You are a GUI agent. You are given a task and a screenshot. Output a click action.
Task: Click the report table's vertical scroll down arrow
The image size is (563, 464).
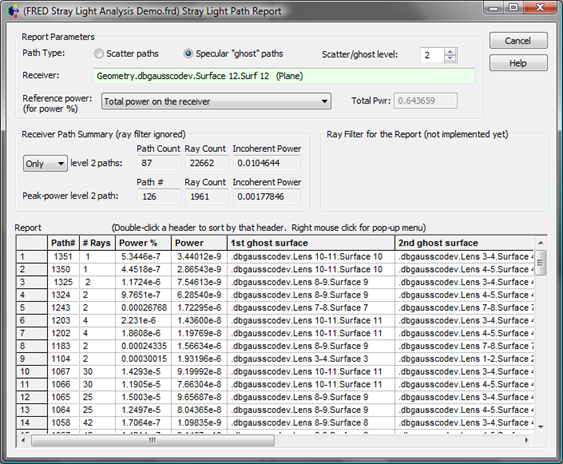pos(541,427)
